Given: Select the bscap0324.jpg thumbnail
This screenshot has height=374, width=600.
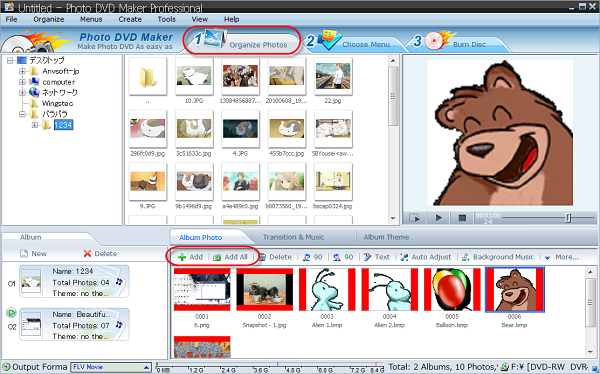Looking at the screenshot, I should (x=333, y=181).
